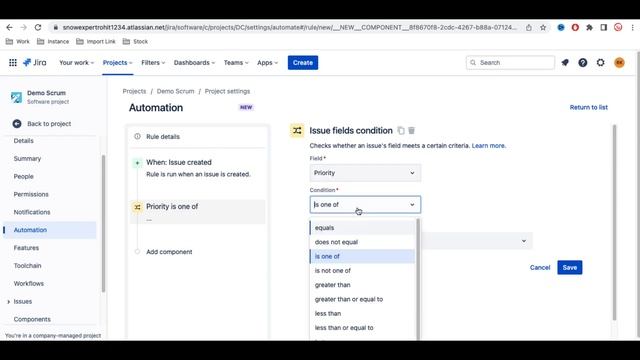Click the Demo Scrum breadcrumb

click(176, 91)
